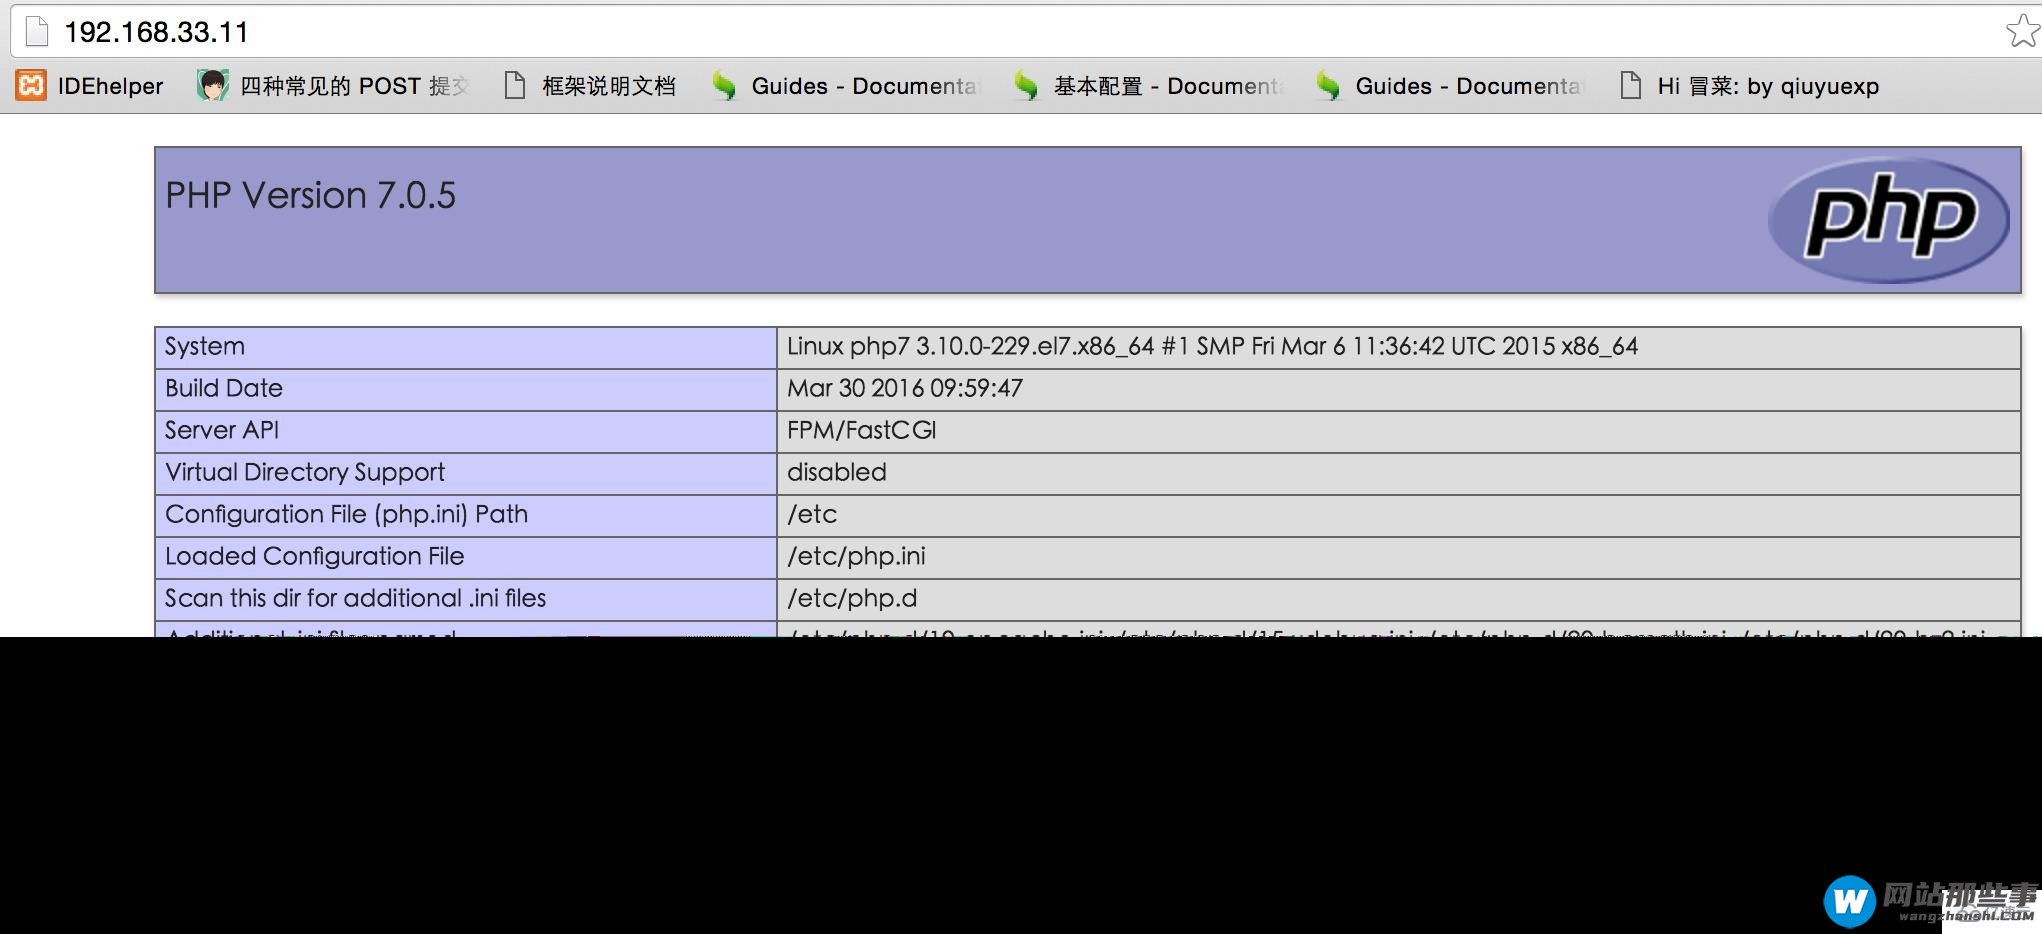Click the document icon beside Hi 冒菜
The height and width of the screenshot is (934, 2042).
point(1631,86)
